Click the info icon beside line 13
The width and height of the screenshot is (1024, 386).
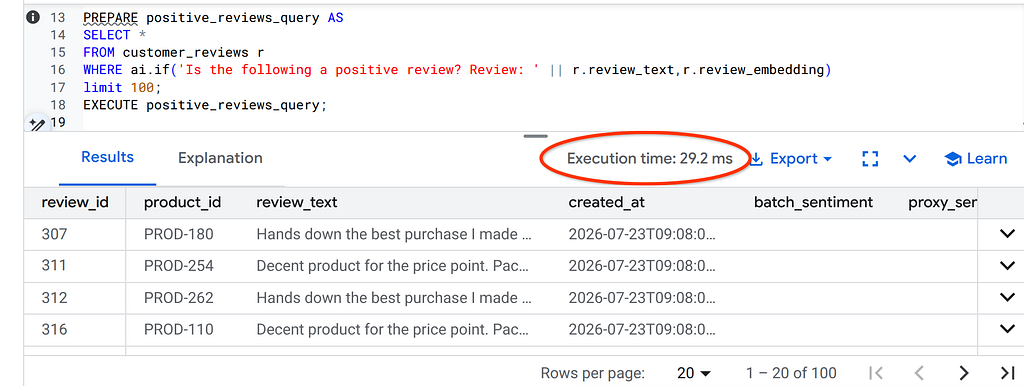coord(32,18)
